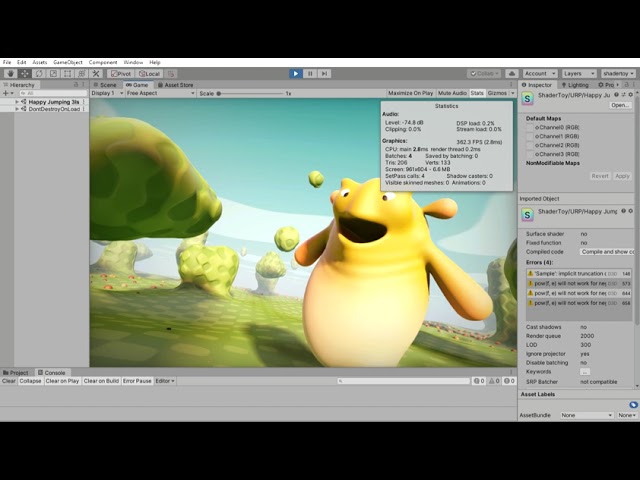This screenshot has width=640, height=480.
Task: Click the Play button
Action: click(x=296, y=73)
